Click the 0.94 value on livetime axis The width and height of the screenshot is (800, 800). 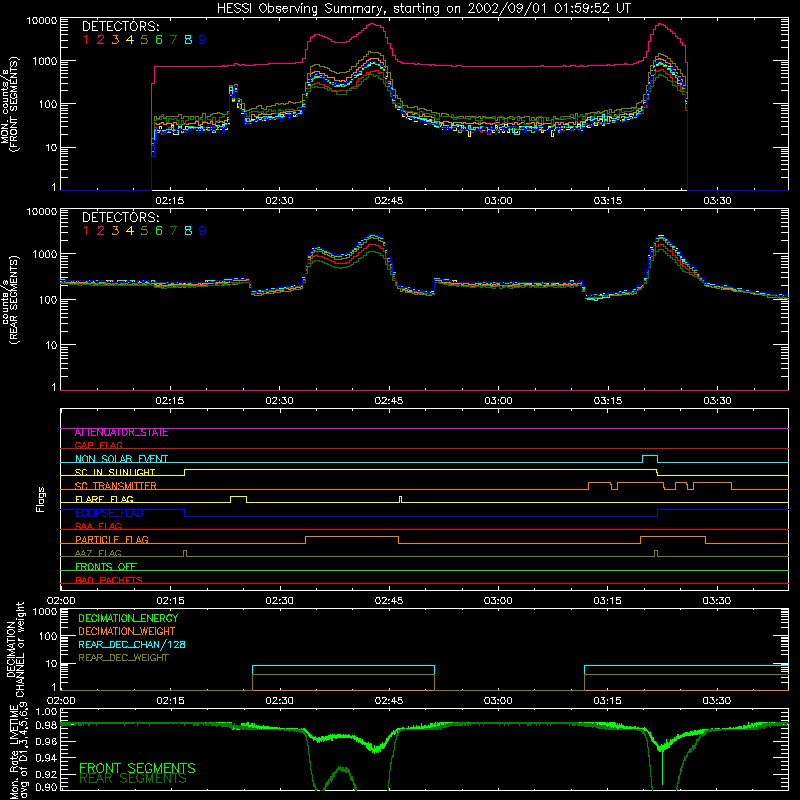[45, 758]
